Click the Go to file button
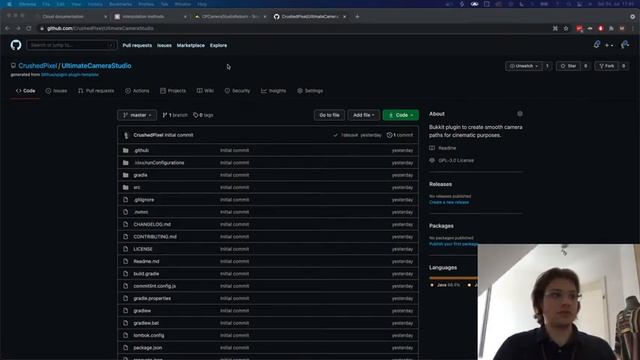The image size is (640, 360). pyautogui.click(x=329, y=115)
